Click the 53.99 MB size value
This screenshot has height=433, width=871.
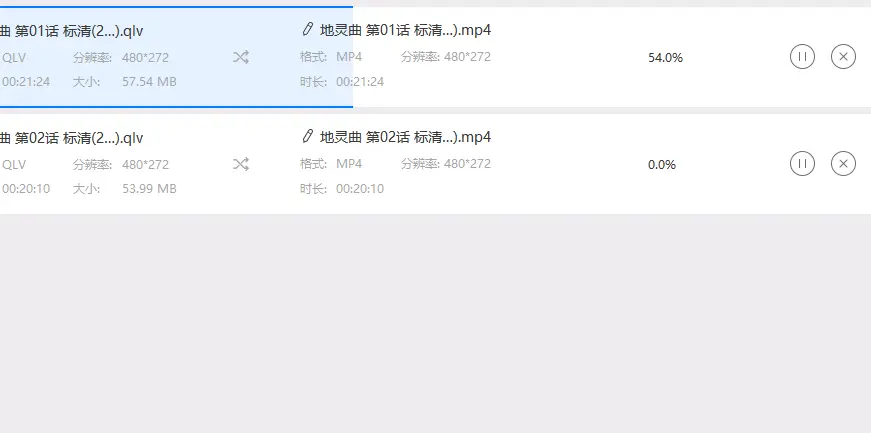(x=149, y=188)
